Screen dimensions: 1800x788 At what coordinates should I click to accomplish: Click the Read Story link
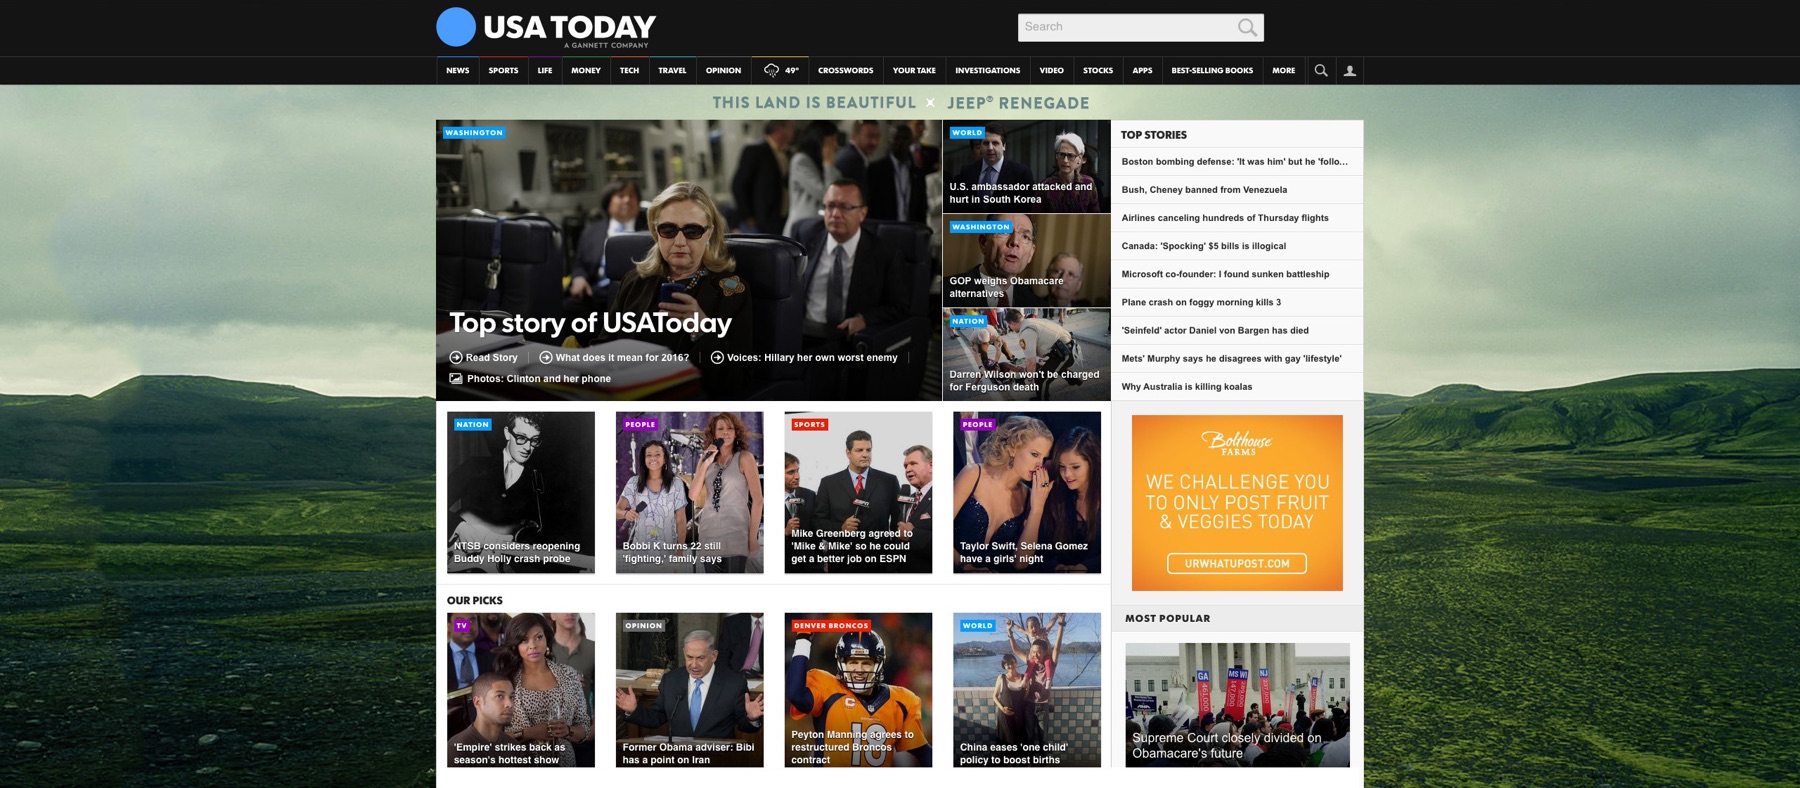click(x=492, y=357)
